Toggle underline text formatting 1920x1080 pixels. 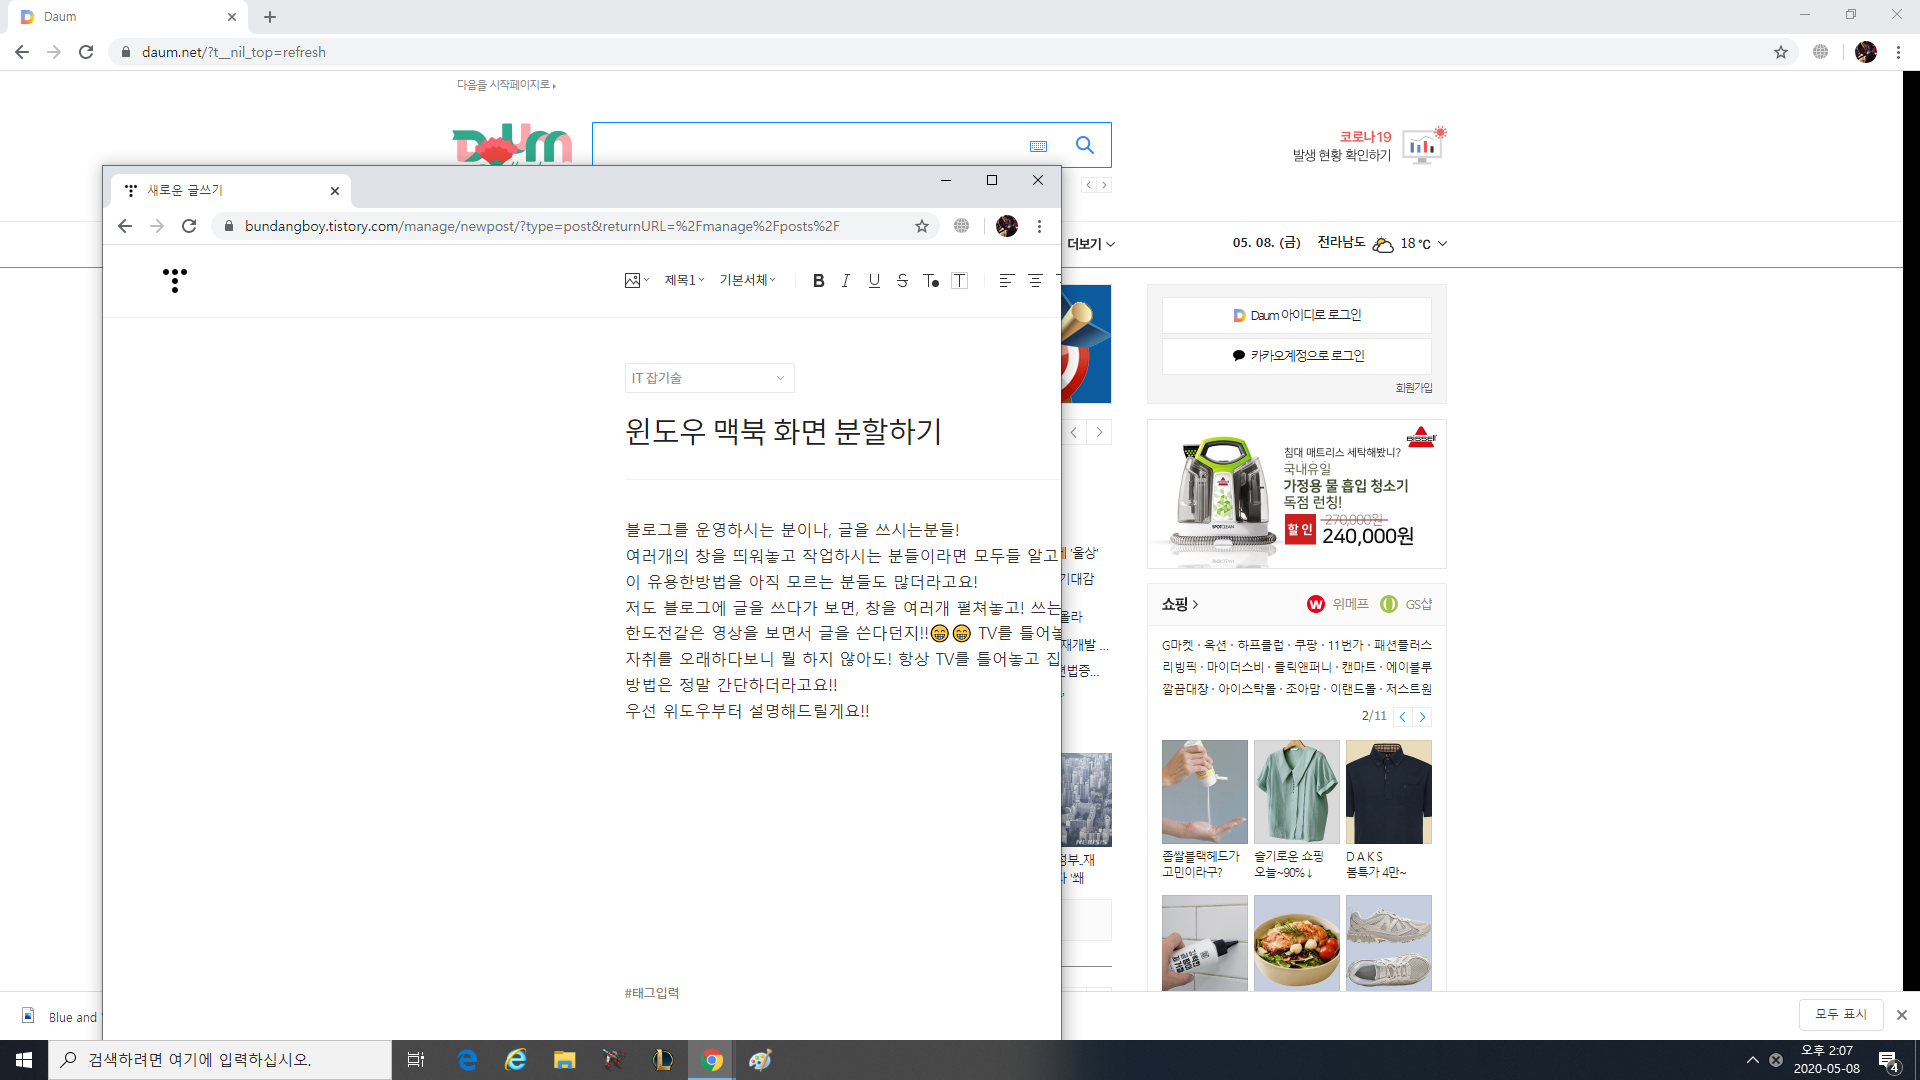[x=874, y=281]
